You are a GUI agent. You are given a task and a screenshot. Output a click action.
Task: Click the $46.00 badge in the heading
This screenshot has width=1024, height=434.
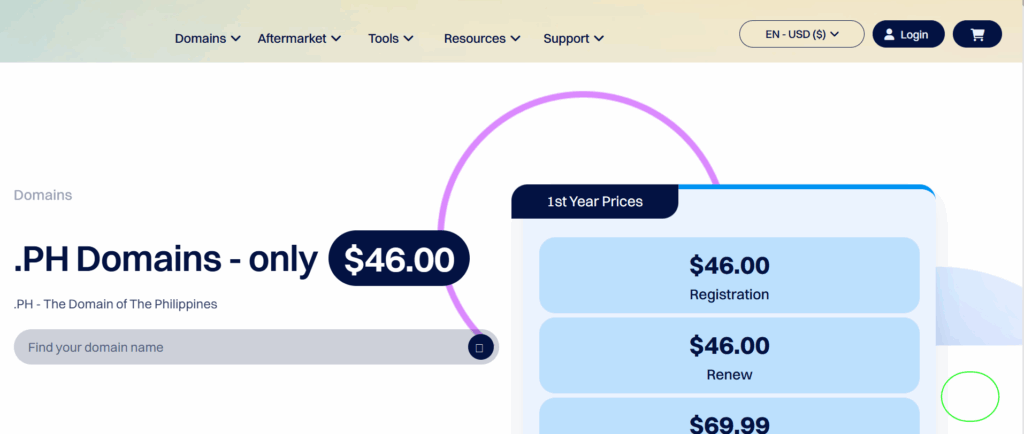[x=399, y=258]
